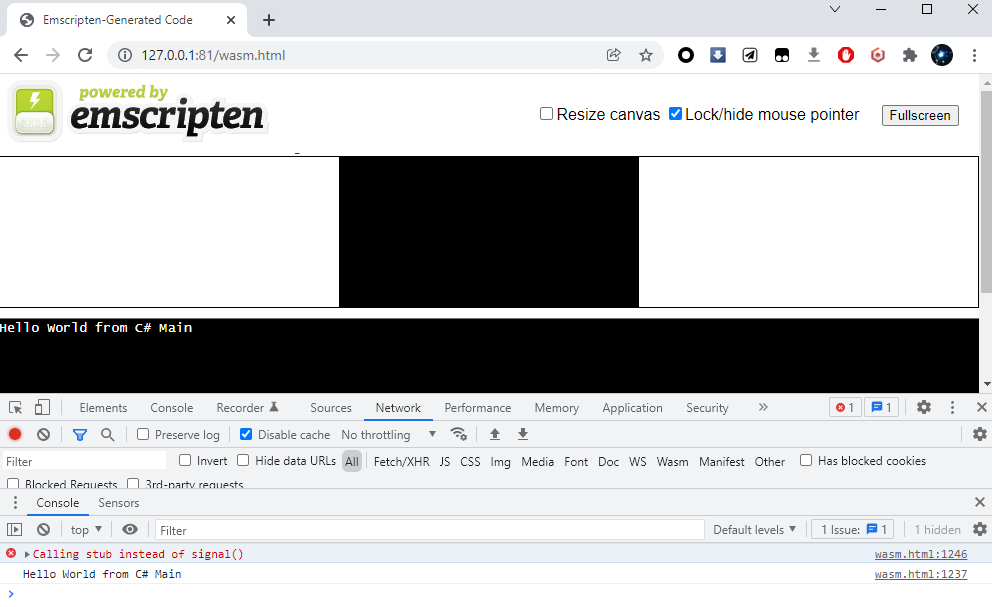Switch to the Application tab
992x607 pixels.
633,408
